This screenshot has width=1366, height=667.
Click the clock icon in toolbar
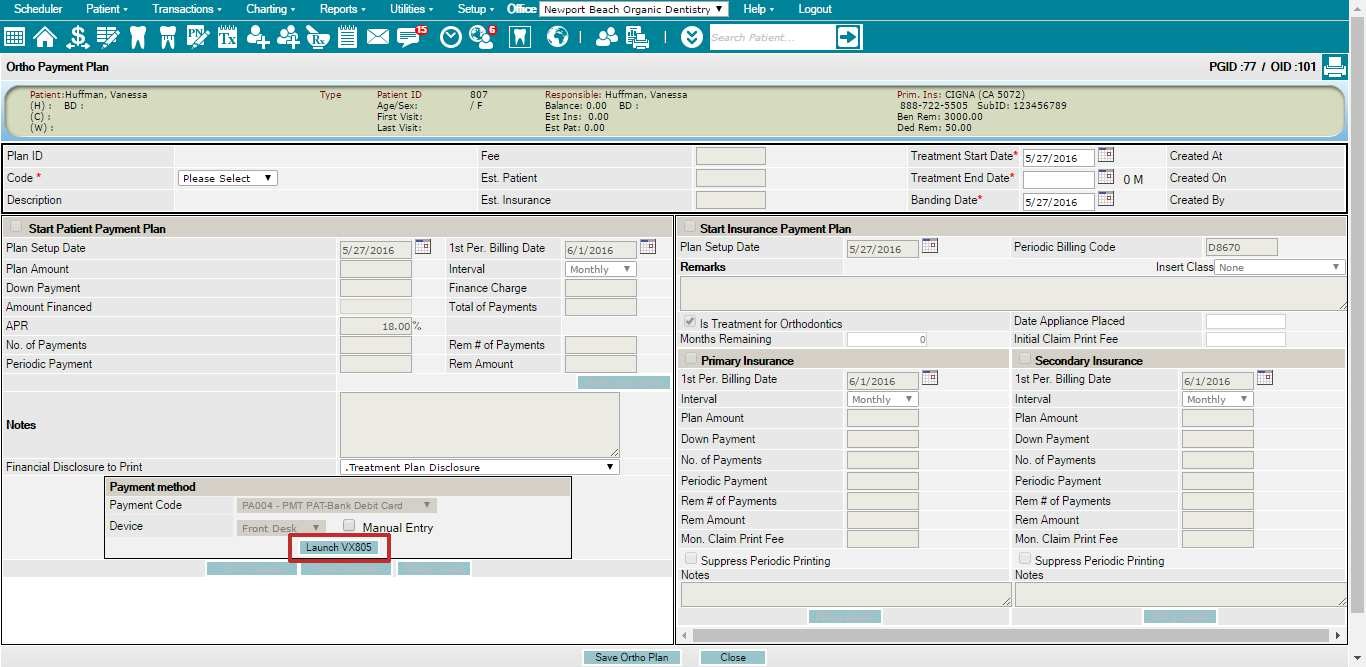(451, 38)
